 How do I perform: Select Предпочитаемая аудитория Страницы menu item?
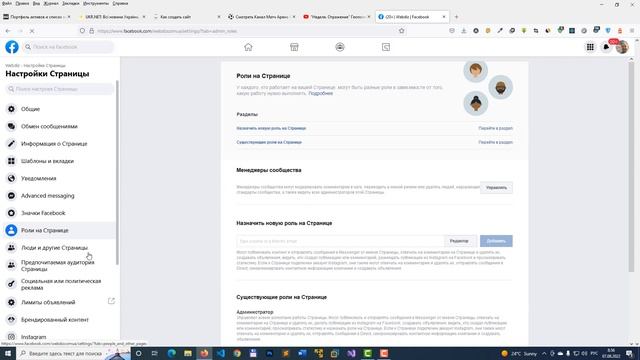click(x=60, y=265)
